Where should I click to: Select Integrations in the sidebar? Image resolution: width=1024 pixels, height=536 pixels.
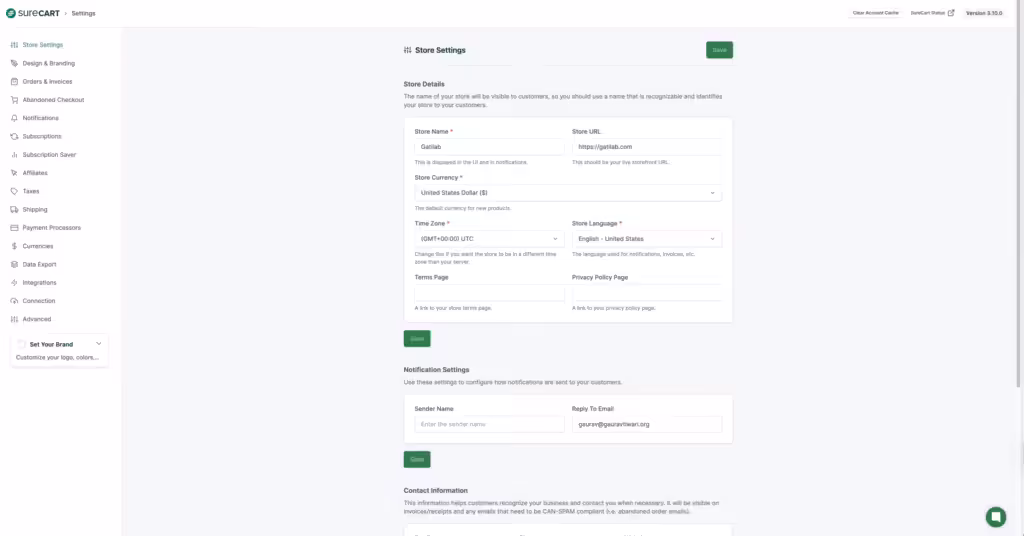[40, 283]
